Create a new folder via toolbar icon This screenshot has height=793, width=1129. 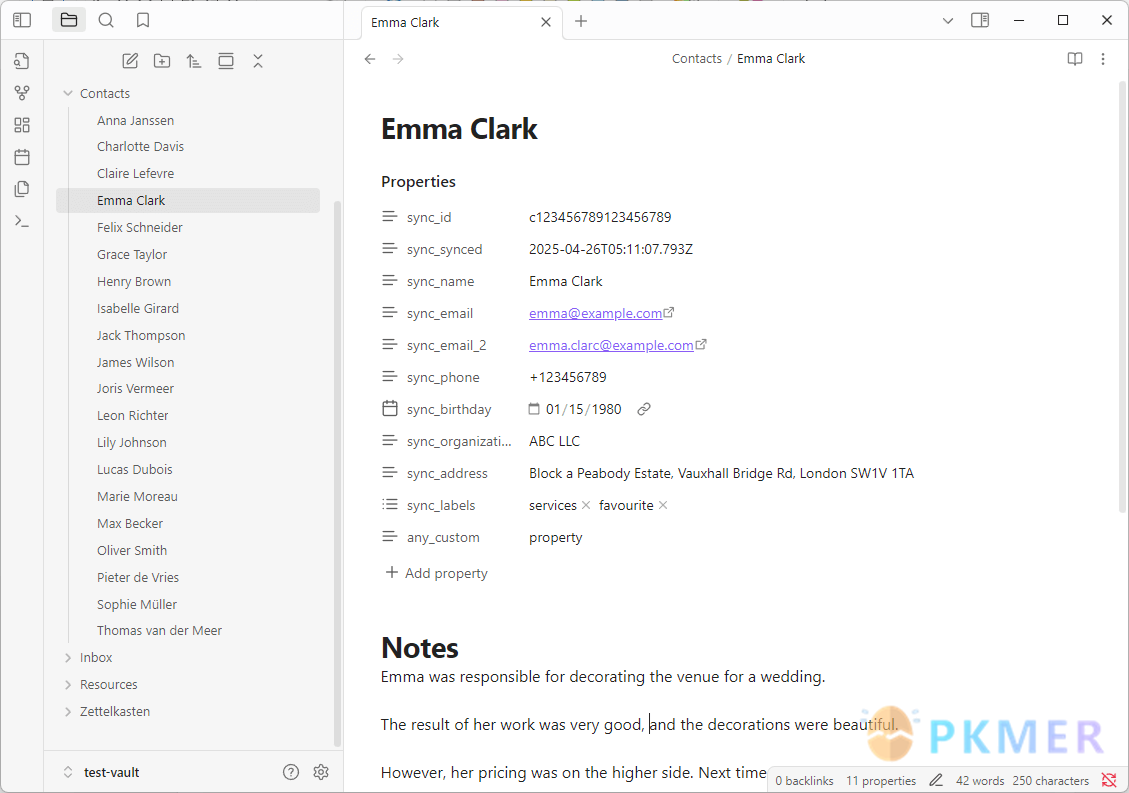(x=162, y=61)
